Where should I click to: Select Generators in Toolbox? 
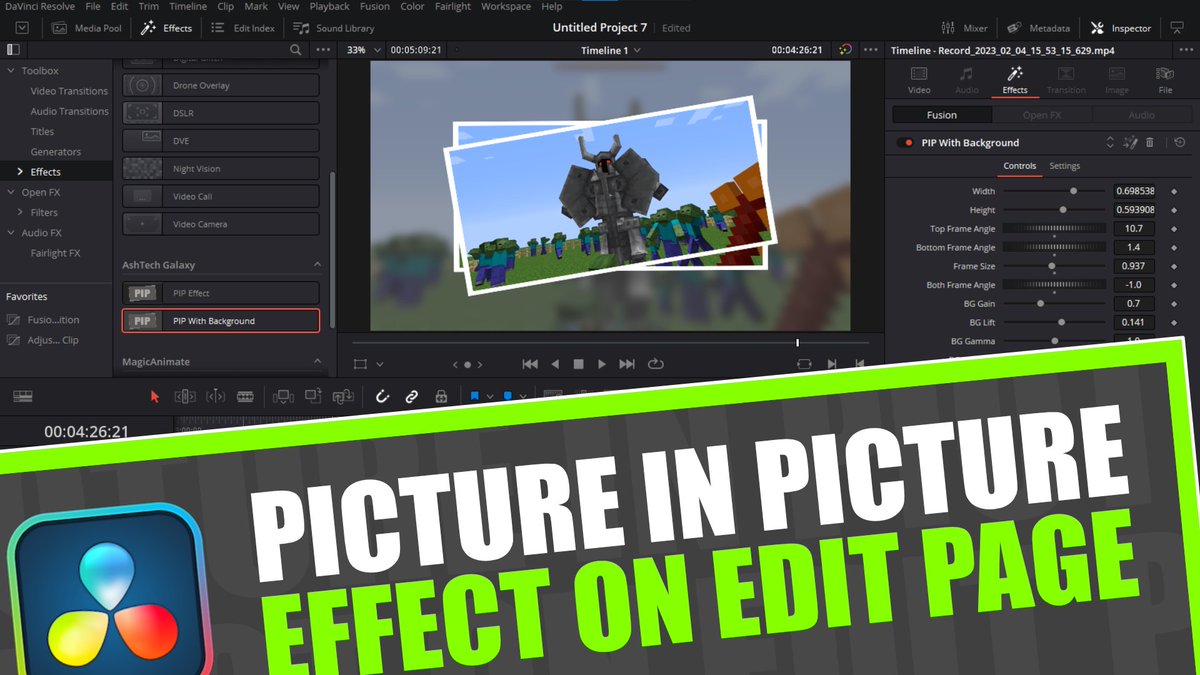coord(56,152)
